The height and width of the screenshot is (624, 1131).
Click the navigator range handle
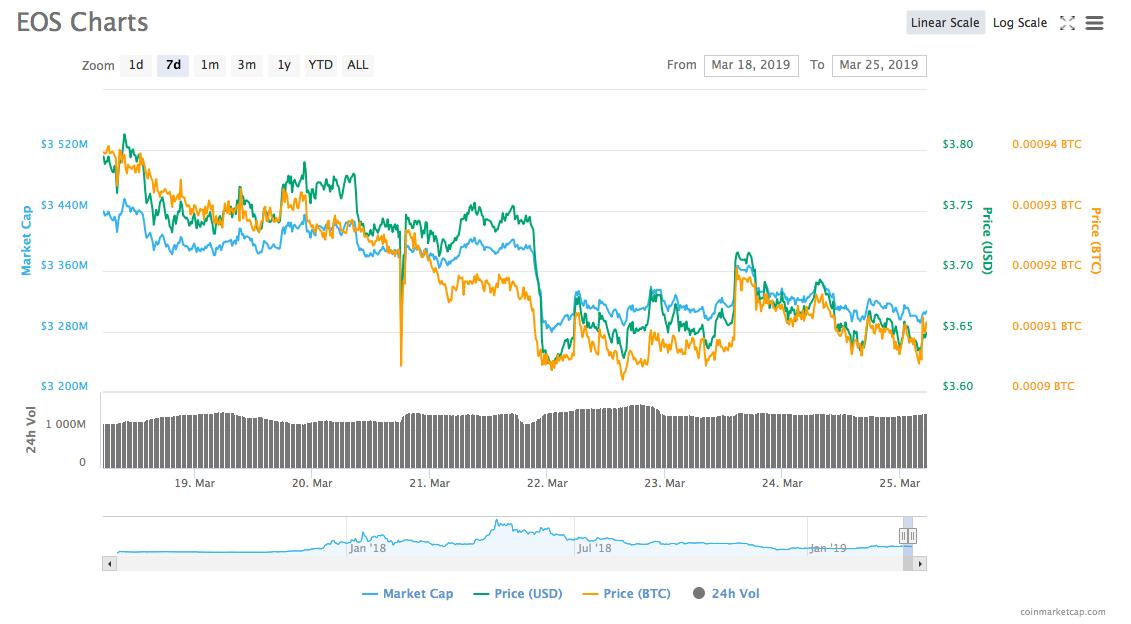click(908, 536)
